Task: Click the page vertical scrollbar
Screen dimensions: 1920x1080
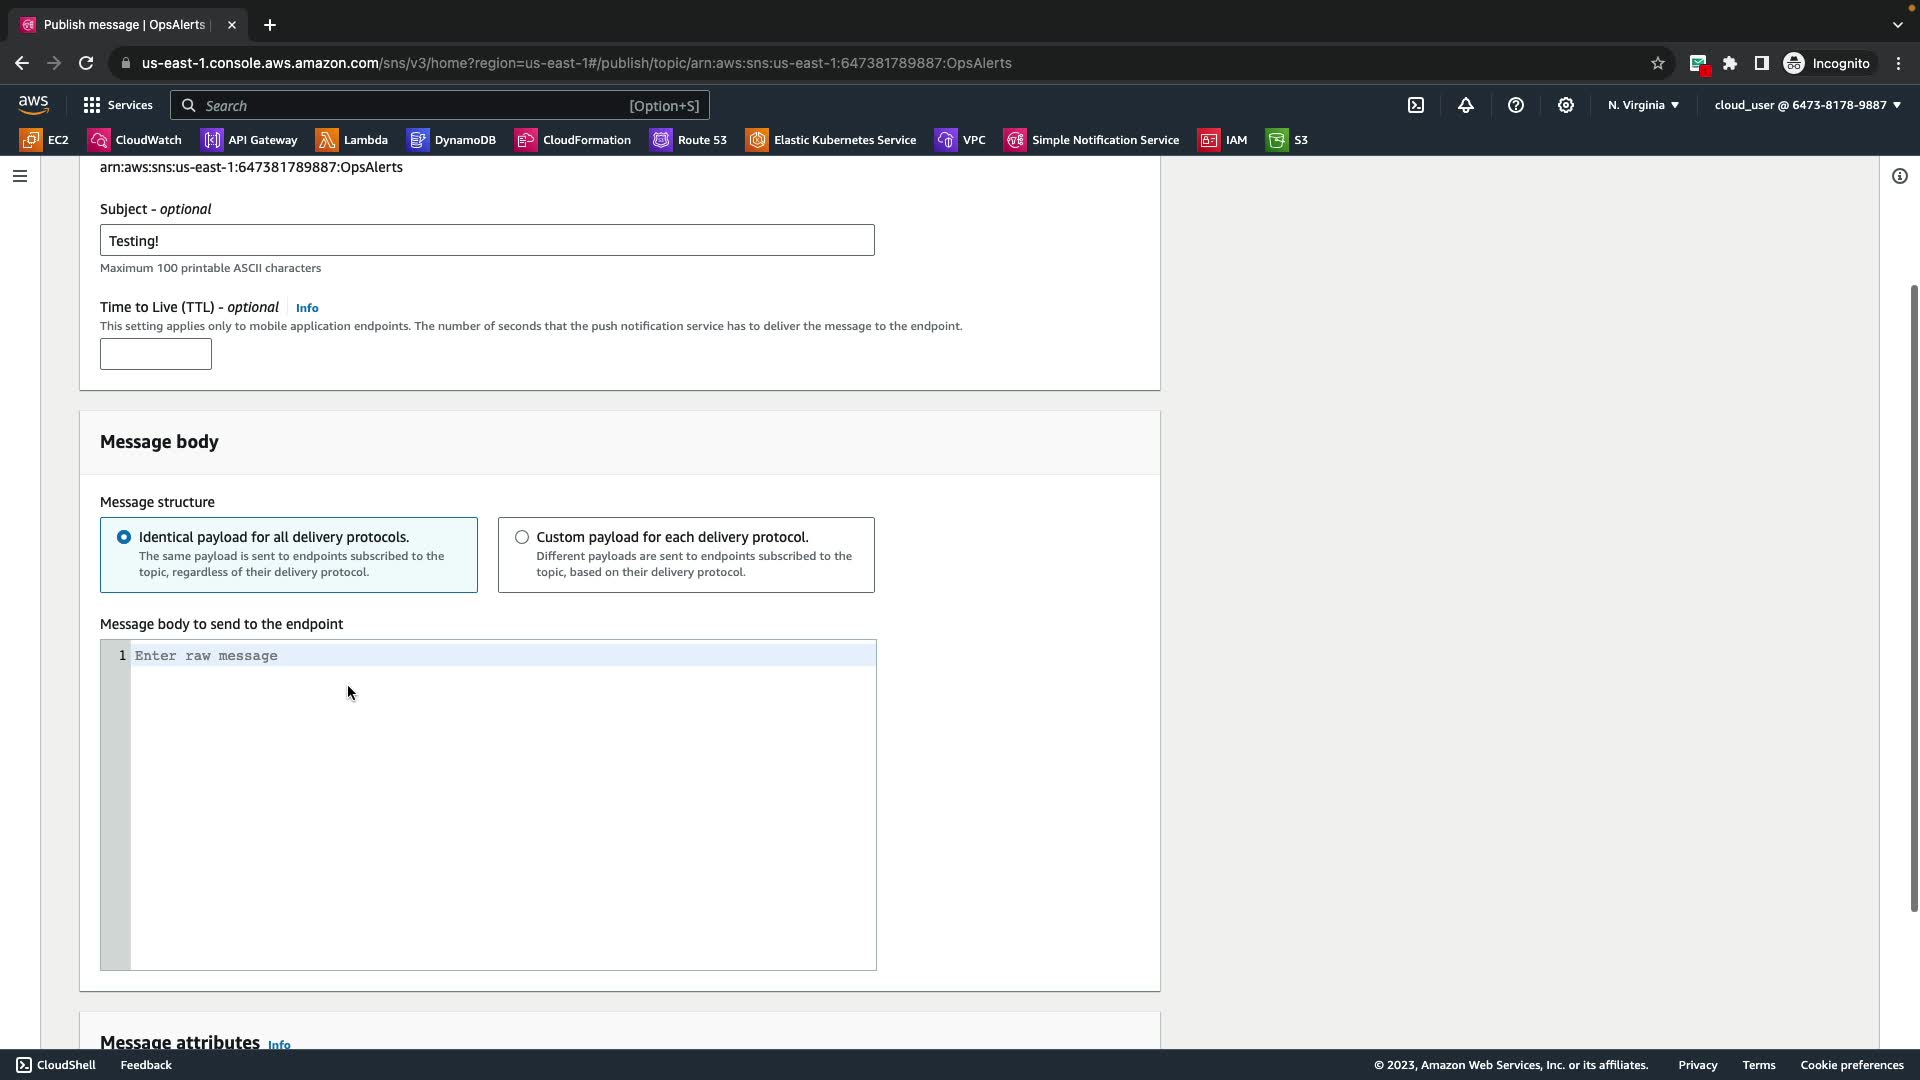Action: pyautogui.click(x=1914, y=598)
